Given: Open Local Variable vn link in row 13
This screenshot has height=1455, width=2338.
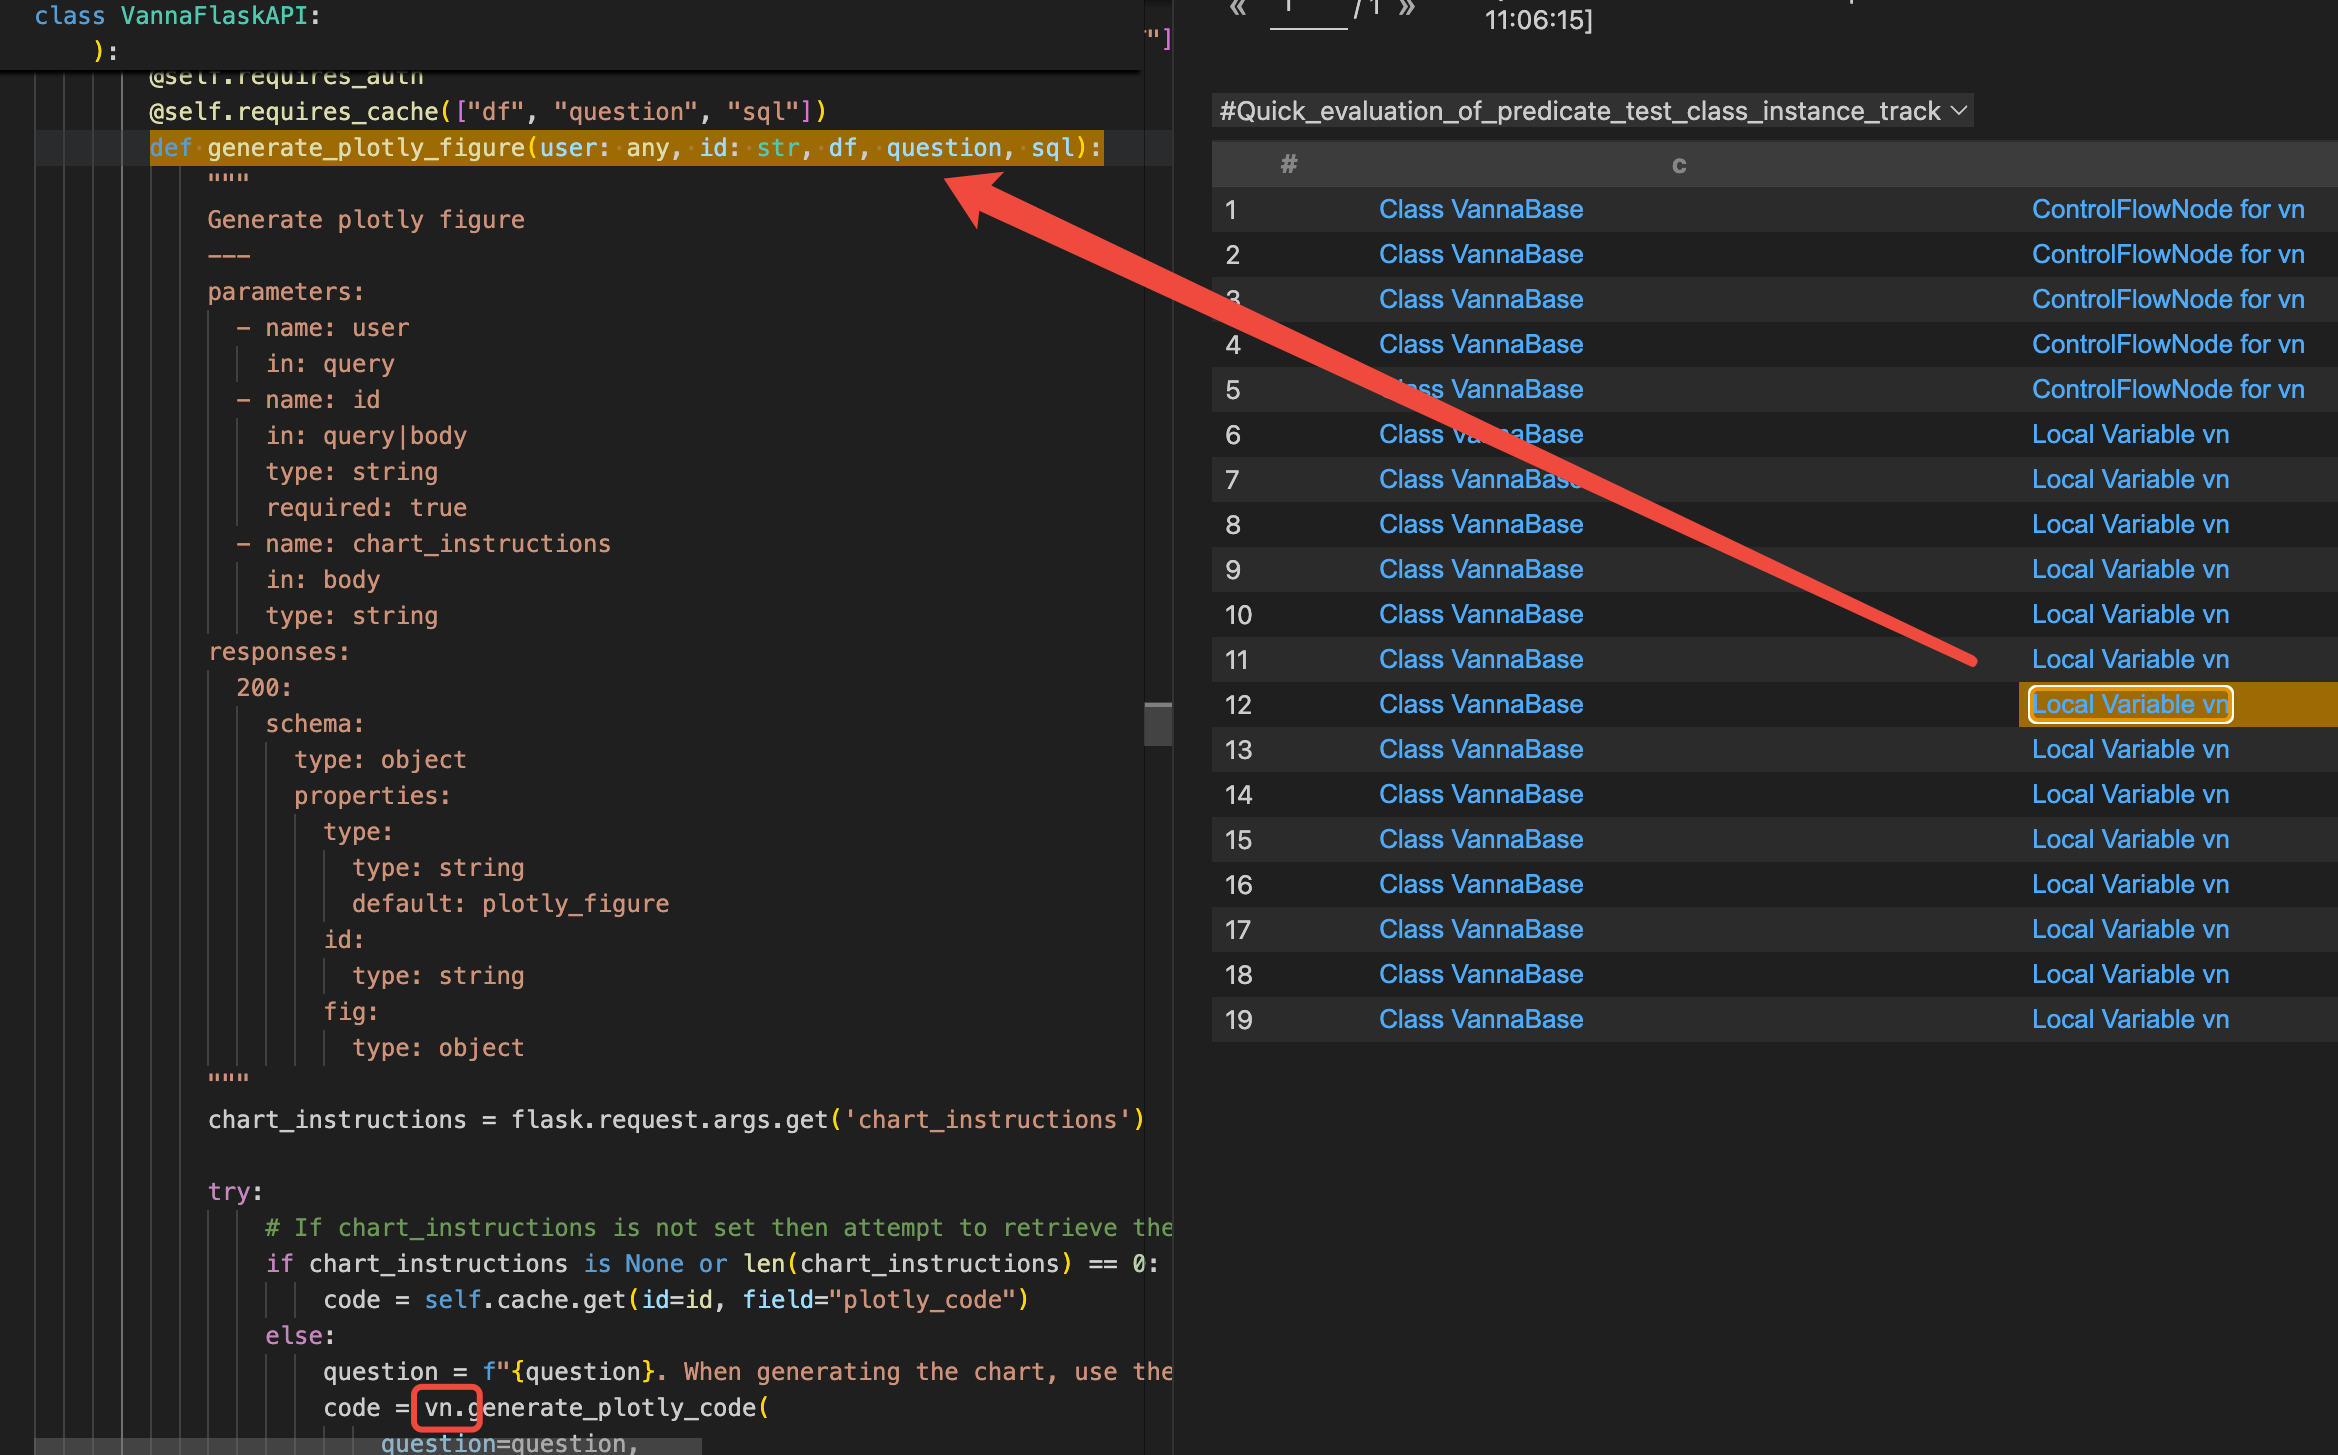Looking at the screenshot, I should tap(2130, 749).
